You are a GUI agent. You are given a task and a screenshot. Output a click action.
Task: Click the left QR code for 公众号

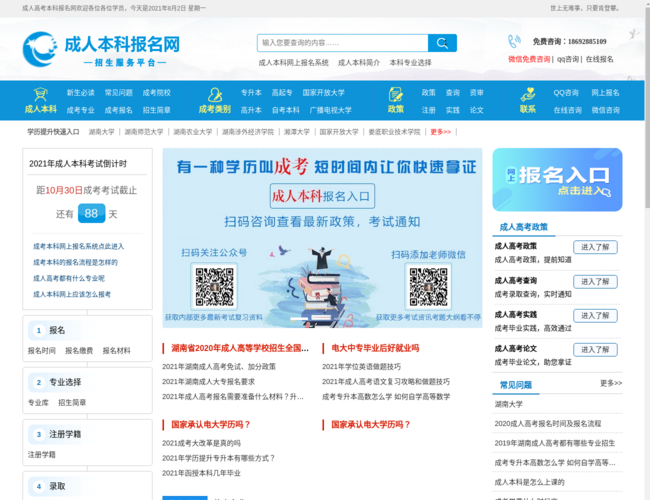pyautogui.click(x=214, y=286)
